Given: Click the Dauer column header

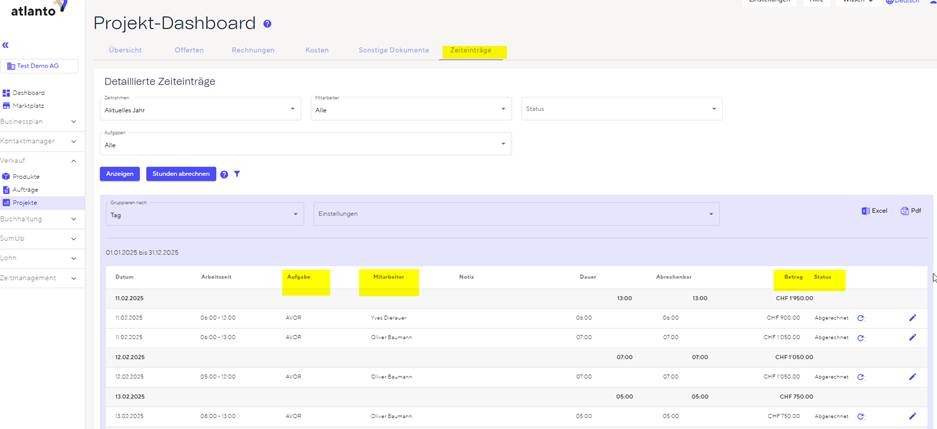Looking at the screenshot, I should [x=588, y=277].
